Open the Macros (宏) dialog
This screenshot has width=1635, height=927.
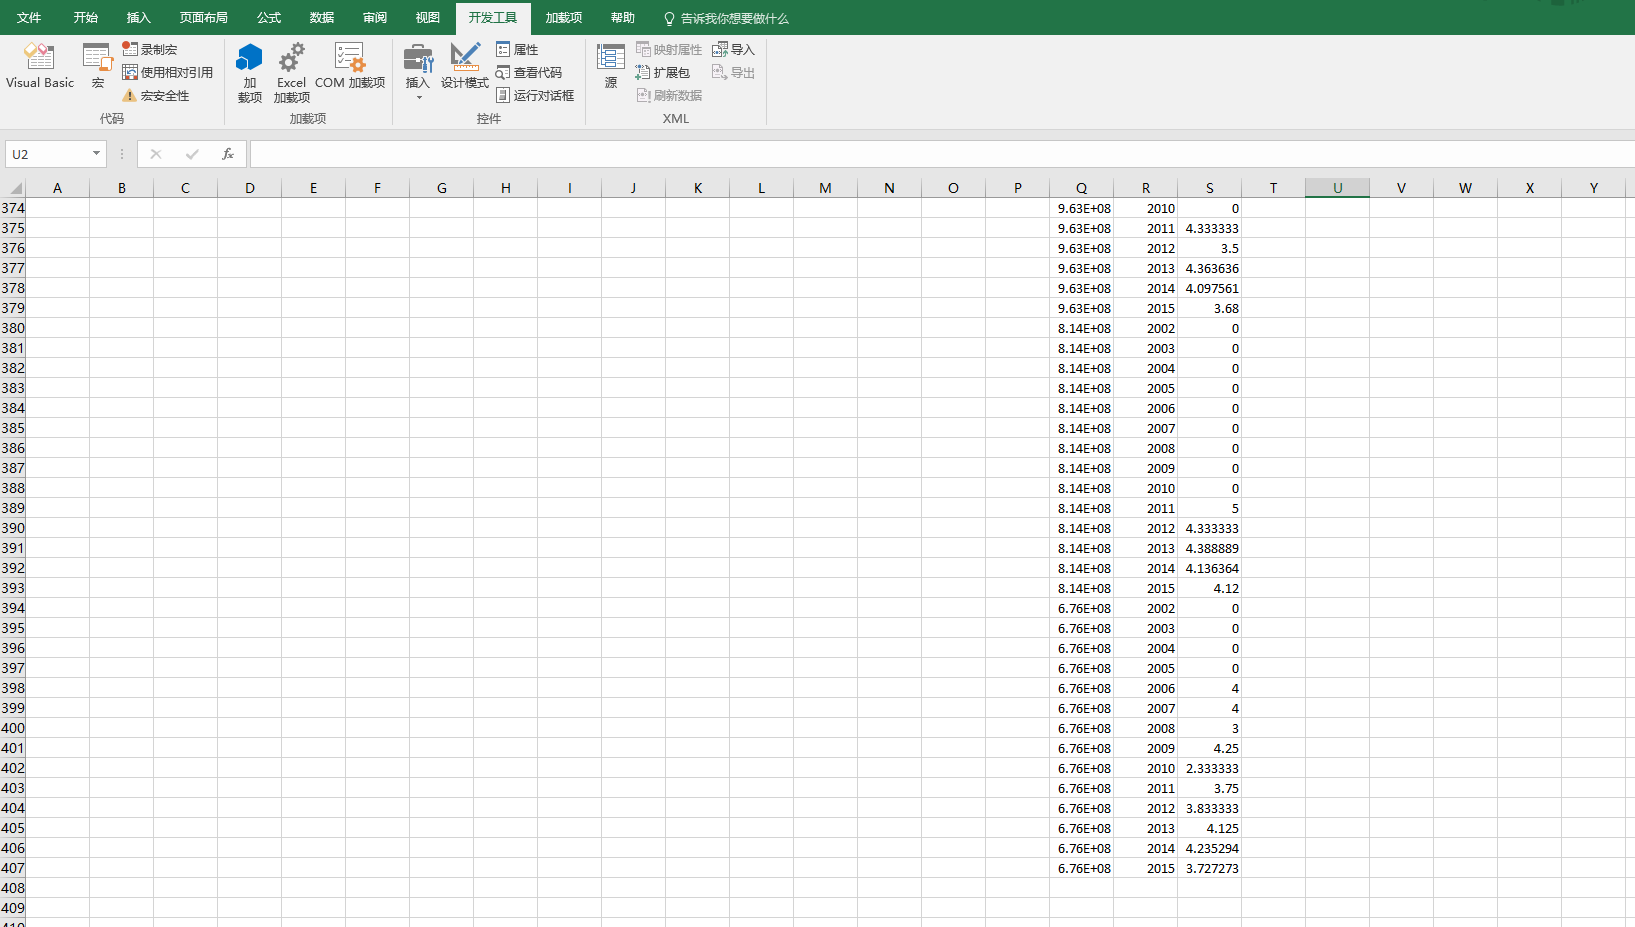point(97,66)
